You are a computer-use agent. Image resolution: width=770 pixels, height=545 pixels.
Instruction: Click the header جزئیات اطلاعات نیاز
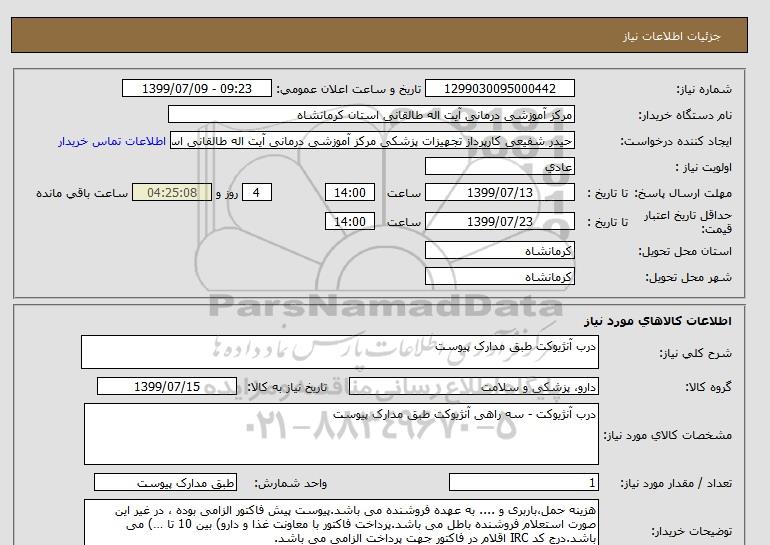coord(672,36)
